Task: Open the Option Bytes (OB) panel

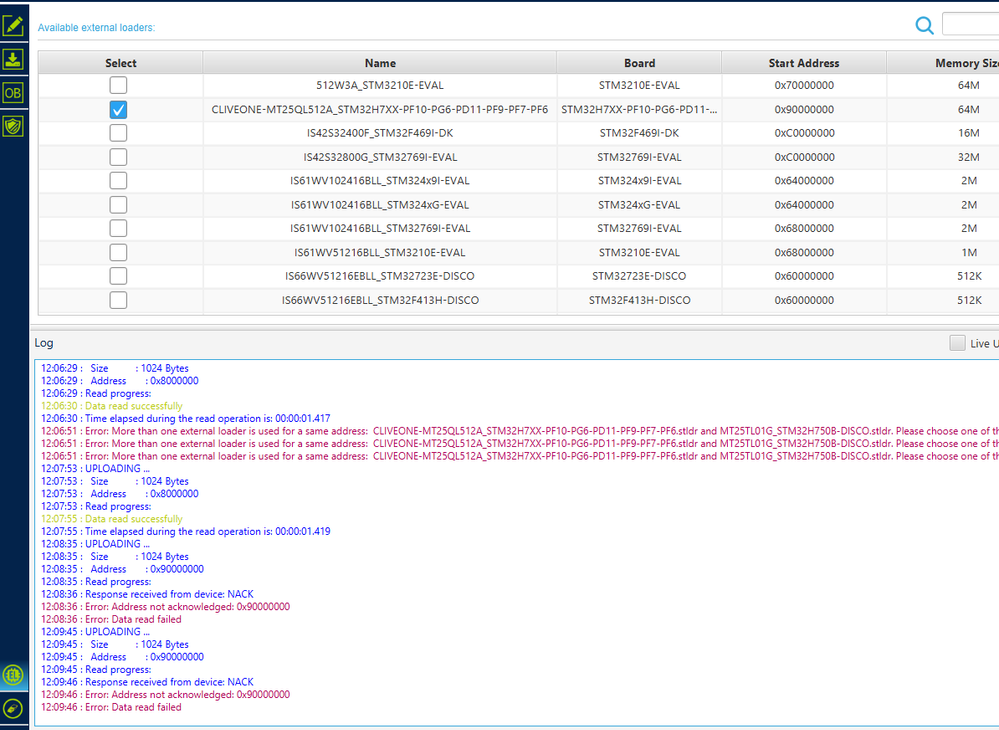Action: click(x=13, y=91)
